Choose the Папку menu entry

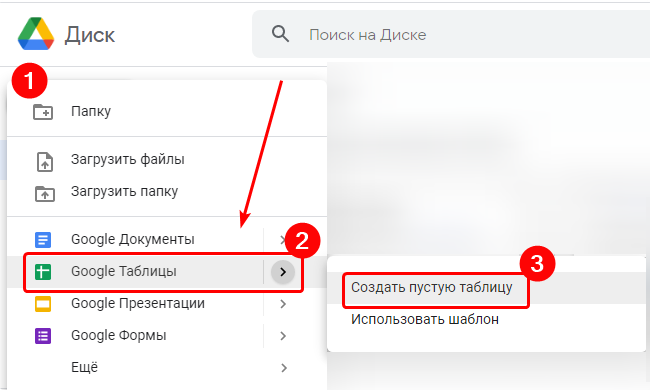pyautogui.click(x=91, y=111)
